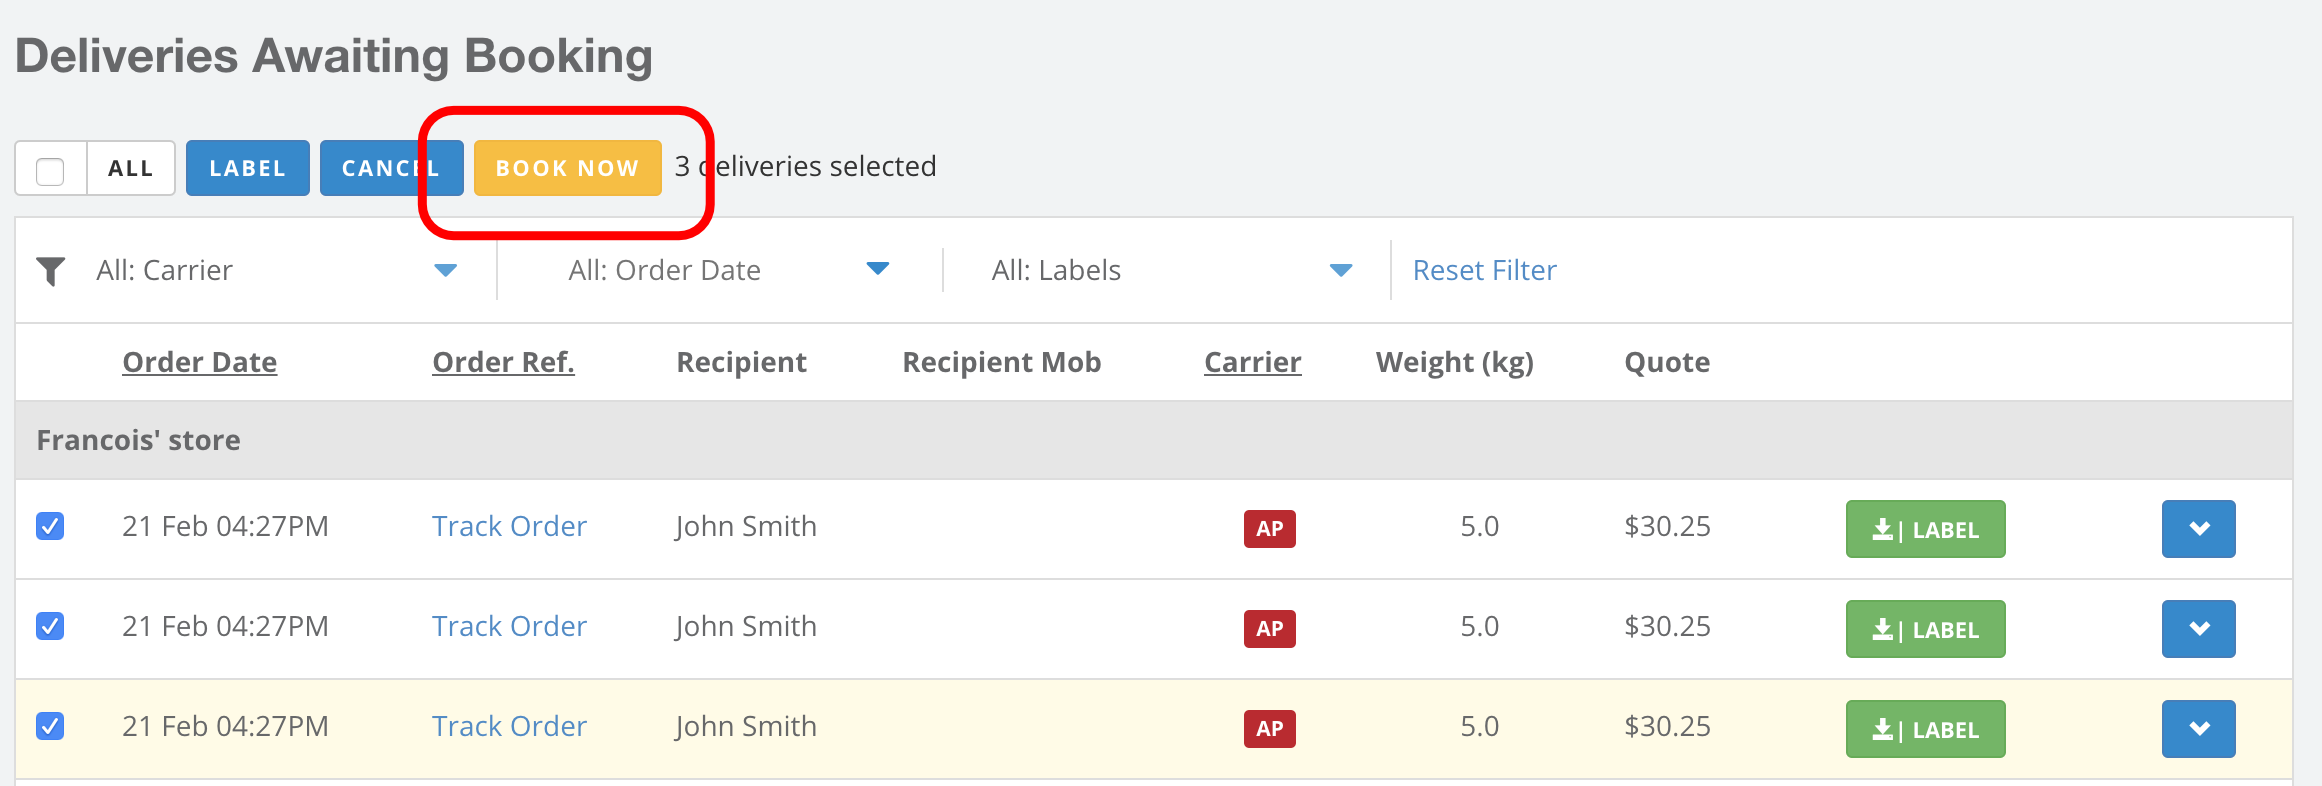2322x786 pixels.
Task: Uncheck the highlighted third row checkbox
Action: coord(48,727)
